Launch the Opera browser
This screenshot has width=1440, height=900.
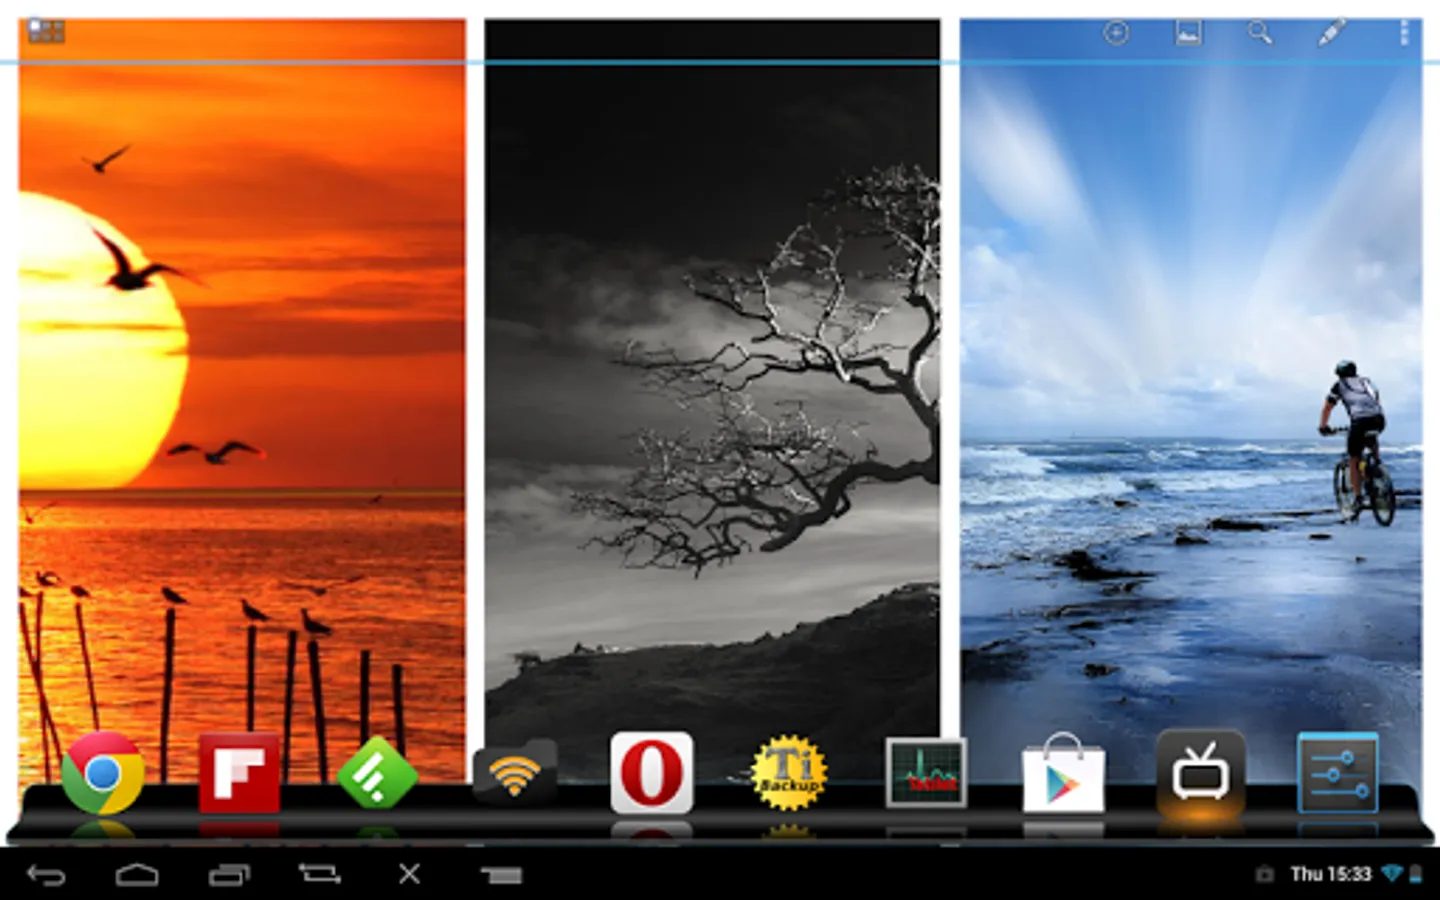coord(652,772)
